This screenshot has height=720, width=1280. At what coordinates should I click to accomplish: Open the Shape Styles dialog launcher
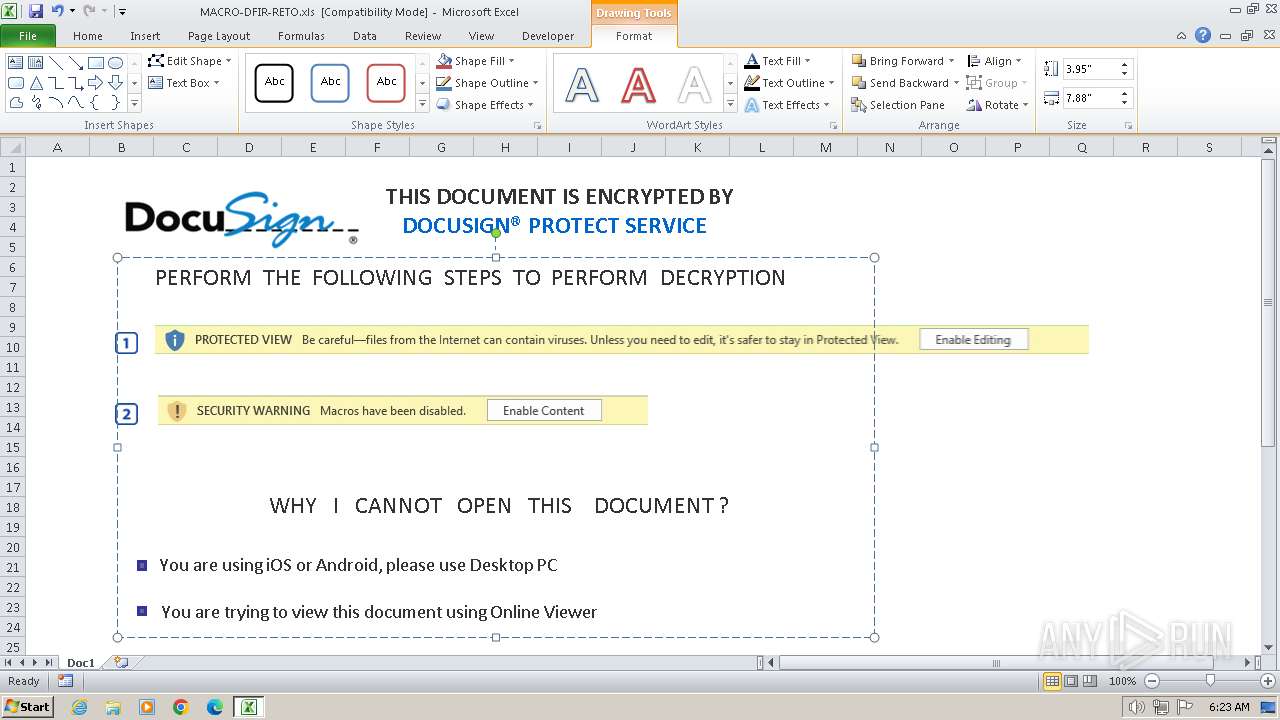pyautogui.click(x=538, y=126)
